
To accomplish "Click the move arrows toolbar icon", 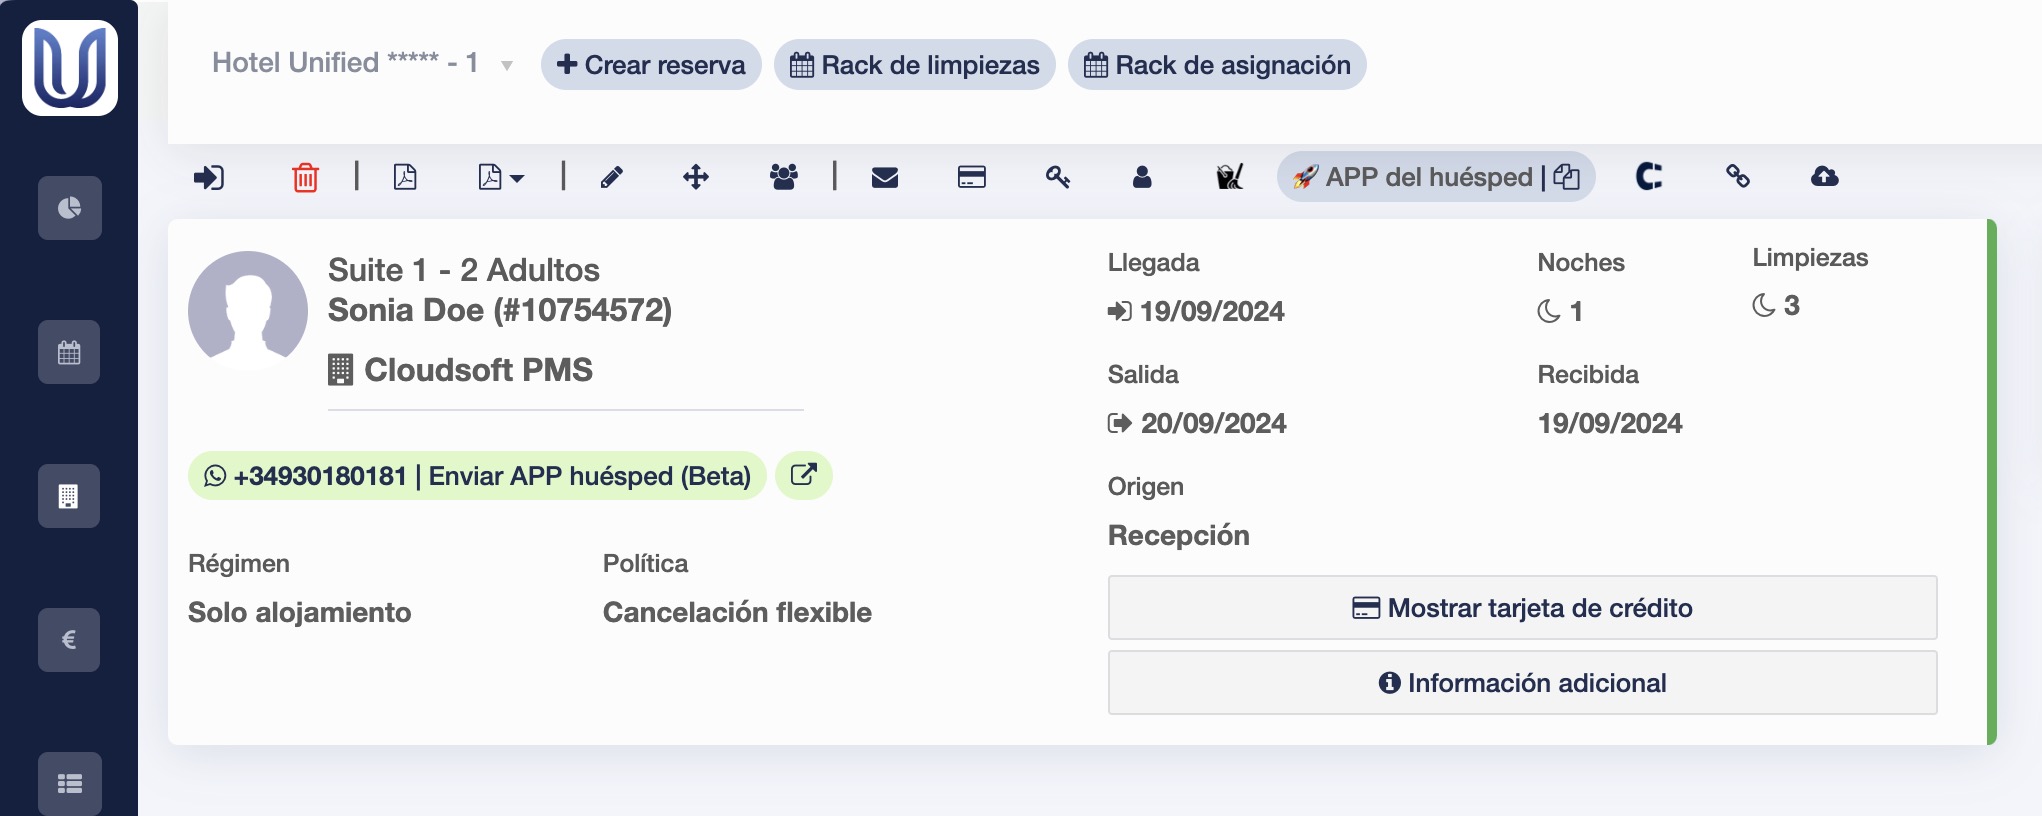I will [x=696, y=177].
